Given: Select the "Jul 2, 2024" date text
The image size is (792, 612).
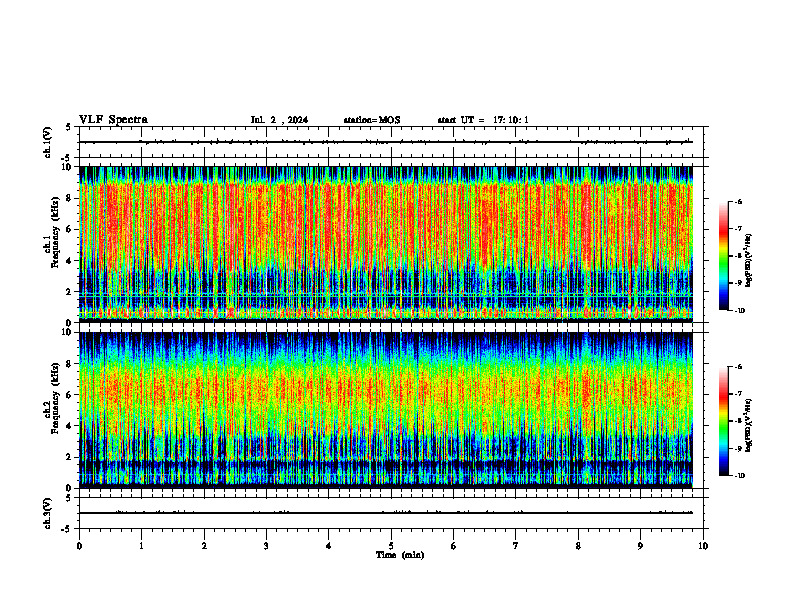Looking at the screenshot, I should tap(279, 120).
